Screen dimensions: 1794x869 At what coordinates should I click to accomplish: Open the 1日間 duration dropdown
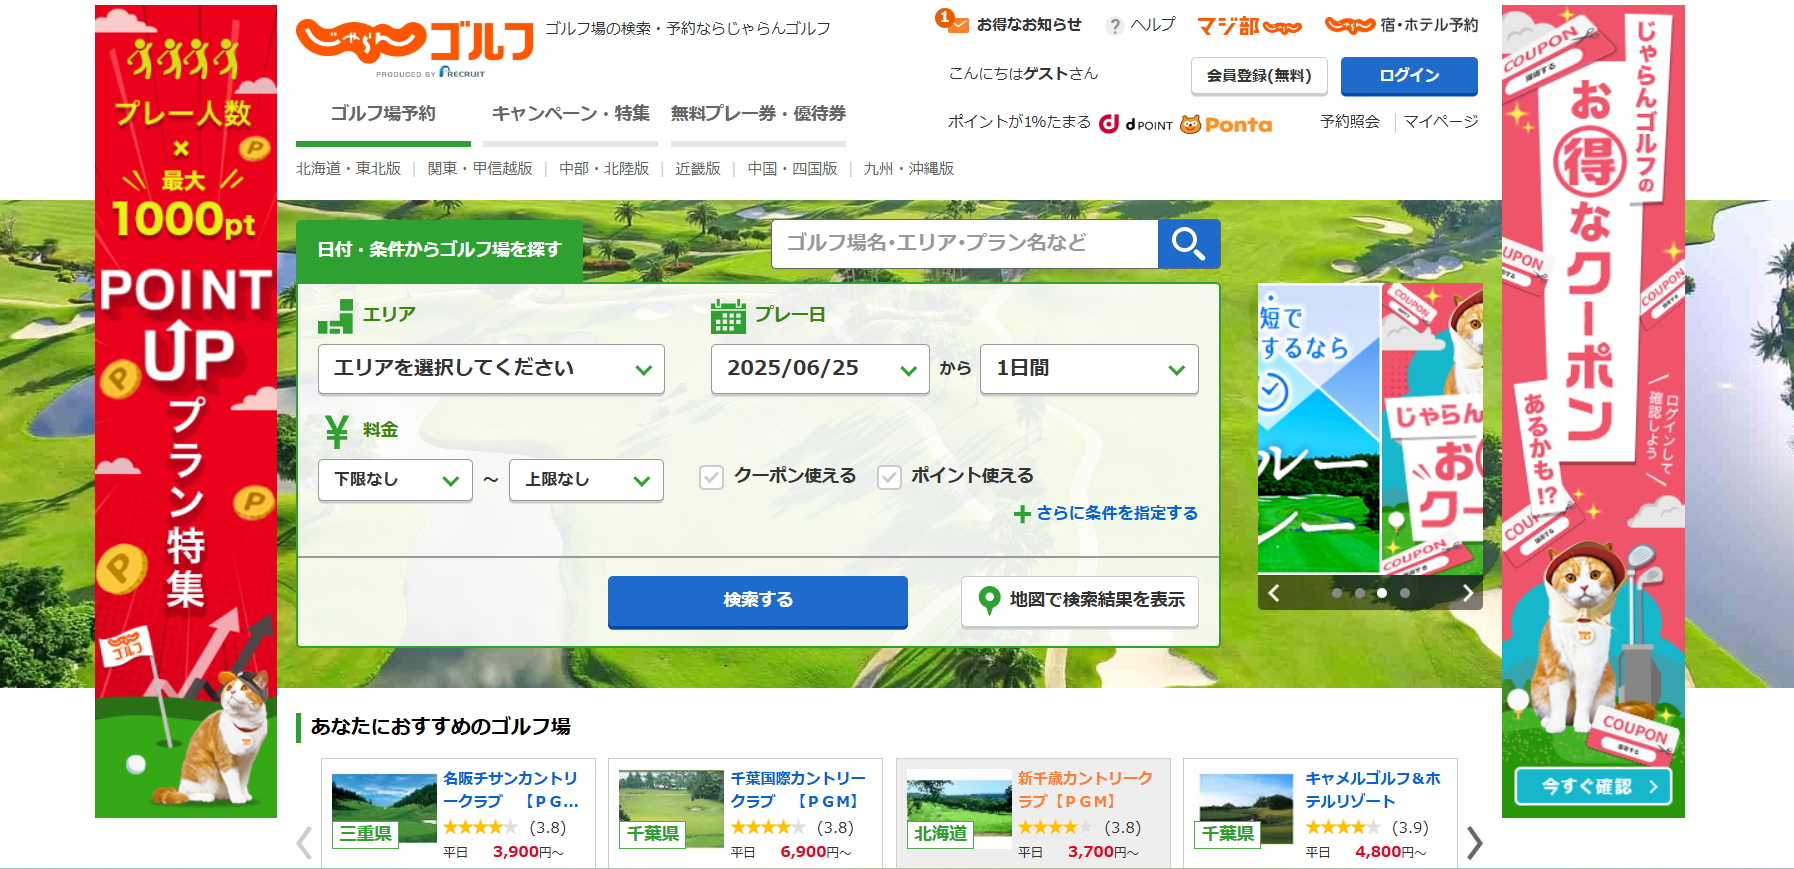[x=1089, y=369]
